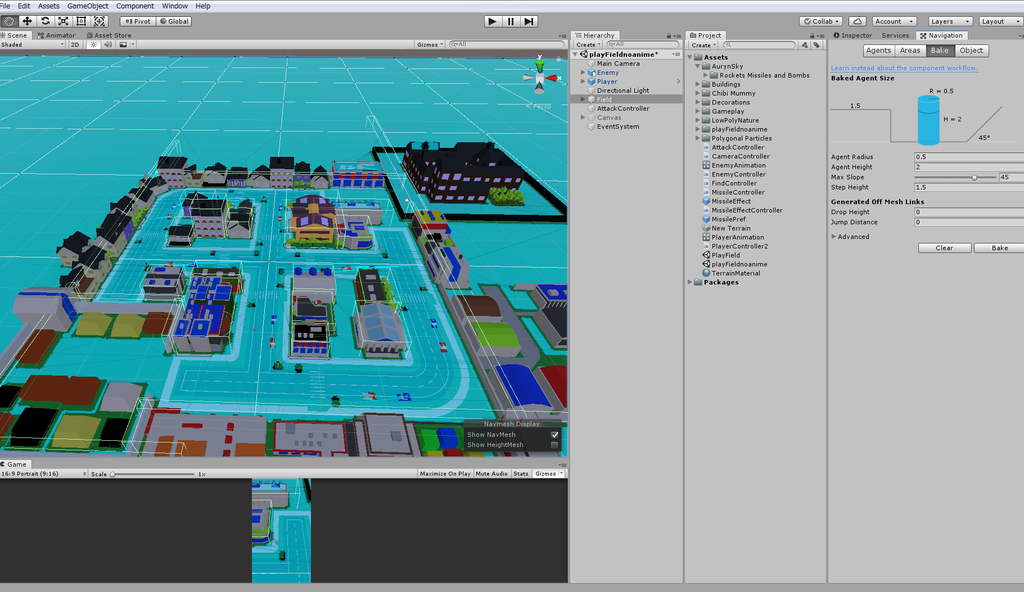Open the Component menu
Screen dimensions: 1024x592
(x=135, y=6)
